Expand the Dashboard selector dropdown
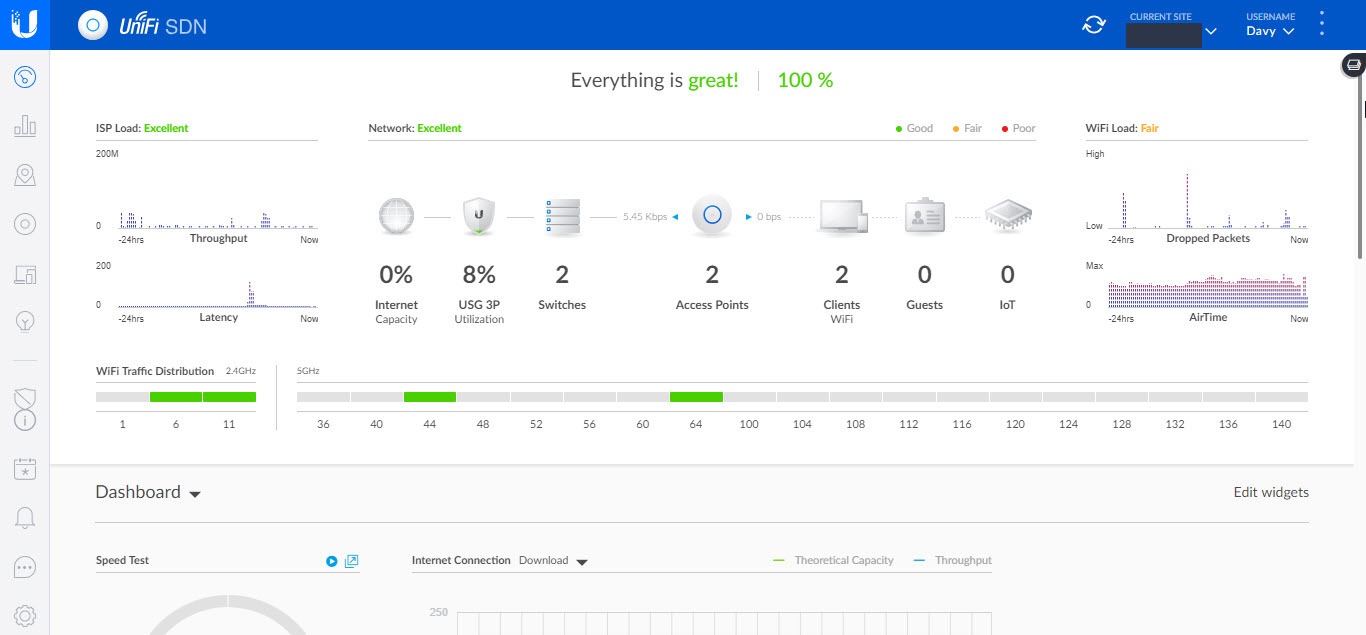The width and height of the screenshot is (1366, 635). [x=148, y=492]
